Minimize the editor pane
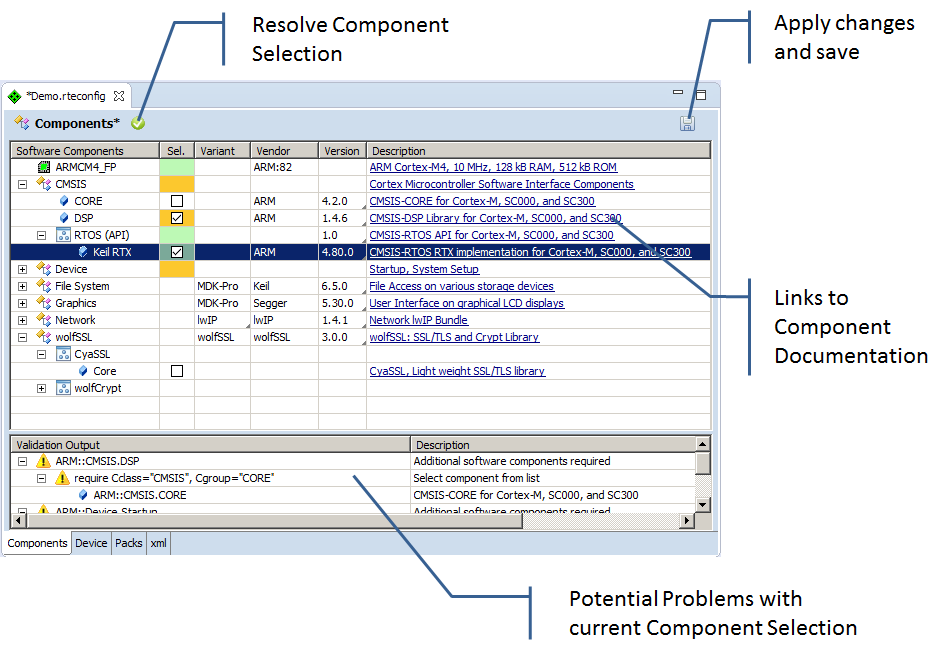Screen dimensions: 944x656 coord(678,92)
